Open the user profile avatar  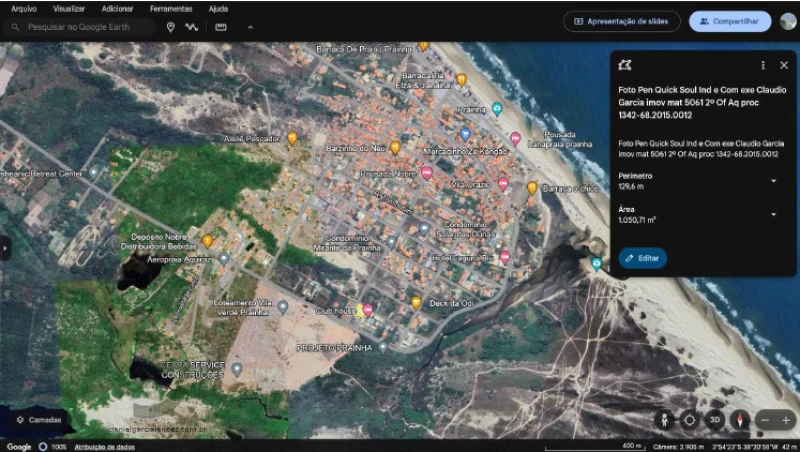tap(788, 21)
